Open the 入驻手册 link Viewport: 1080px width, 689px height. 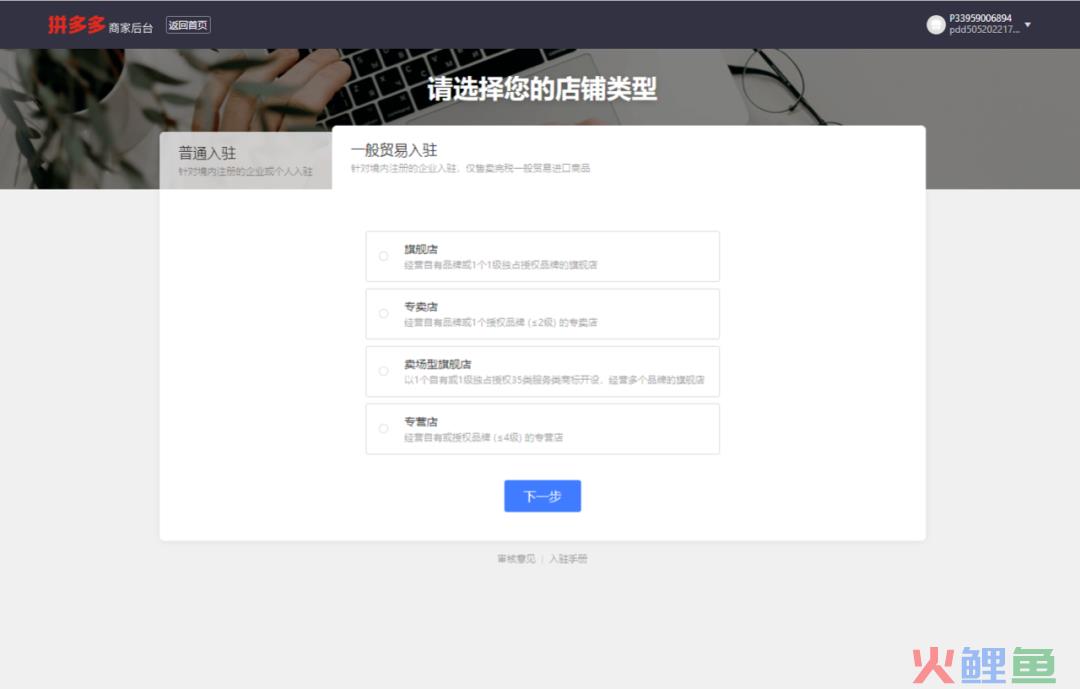[568, 559]
